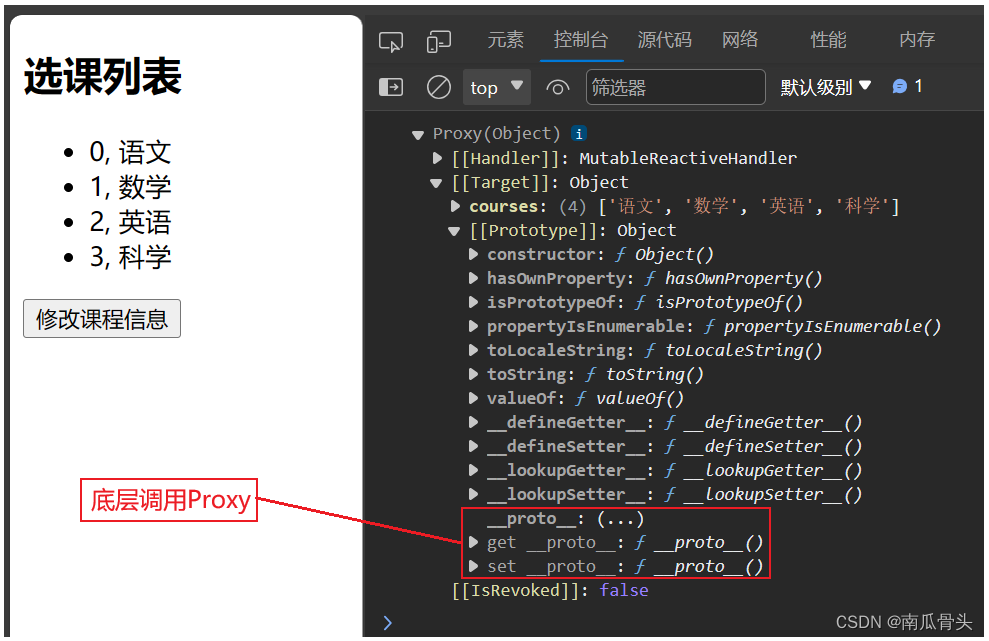Clear the console with the ban icon
This screenshot has height=641, width=989.
tap(438, 87)
